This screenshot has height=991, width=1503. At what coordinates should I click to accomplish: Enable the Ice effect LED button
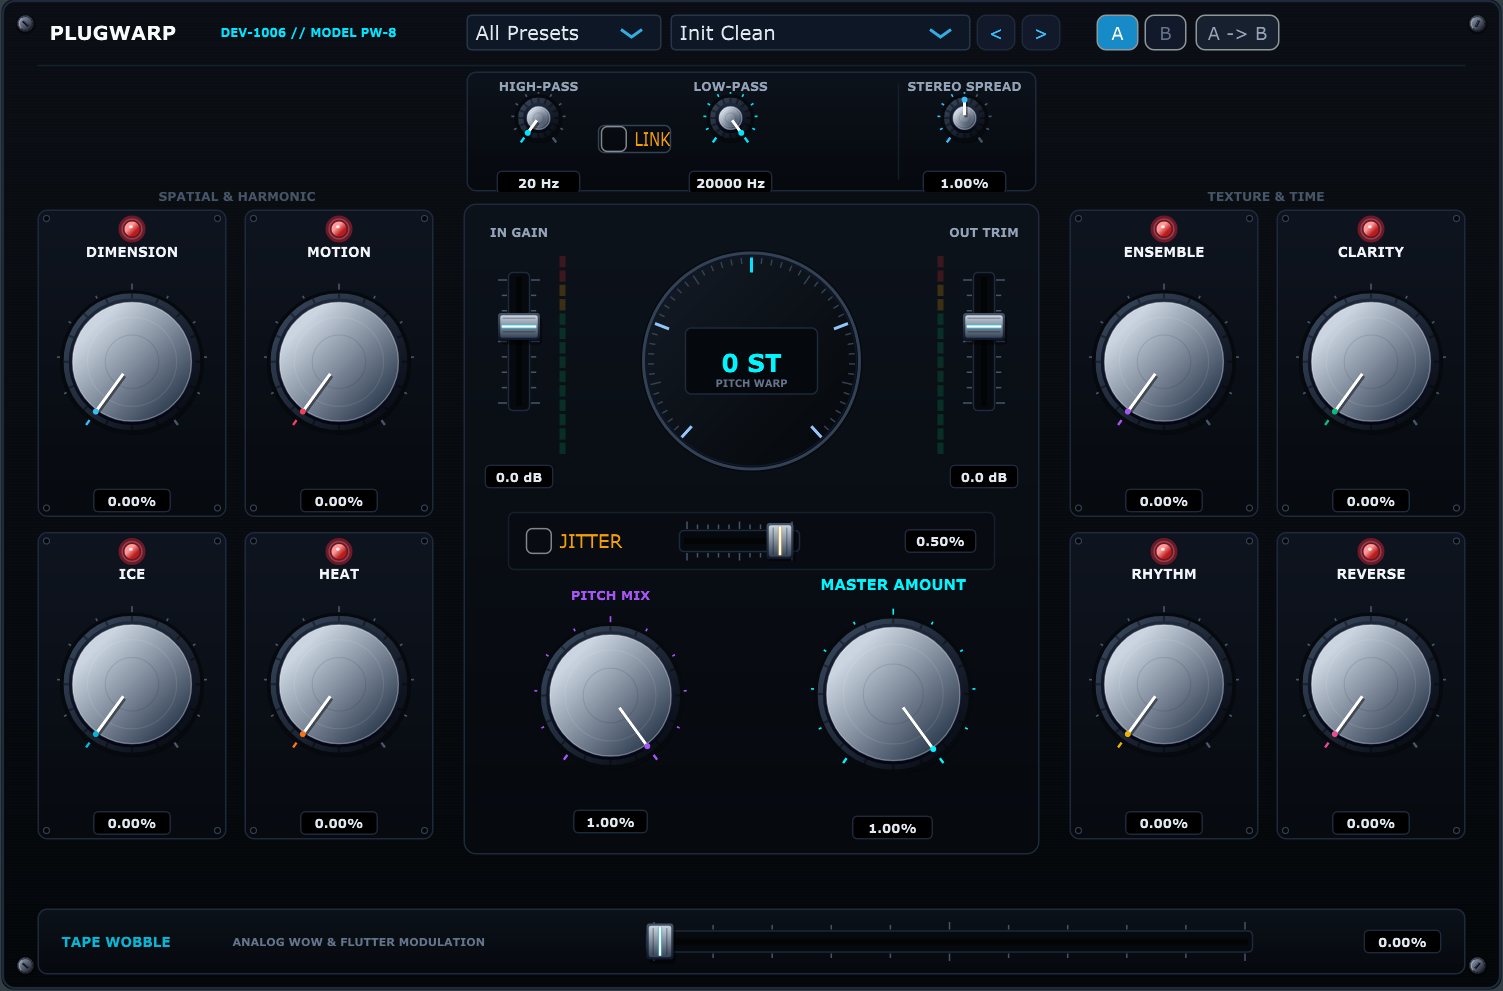coord(132,551)
